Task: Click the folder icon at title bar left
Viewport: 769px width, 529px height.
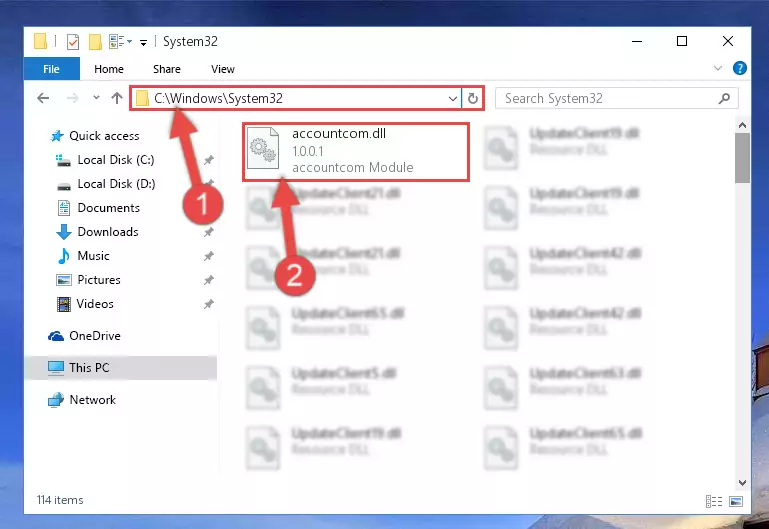Action: pyautogui.click(x=41, y=41)
